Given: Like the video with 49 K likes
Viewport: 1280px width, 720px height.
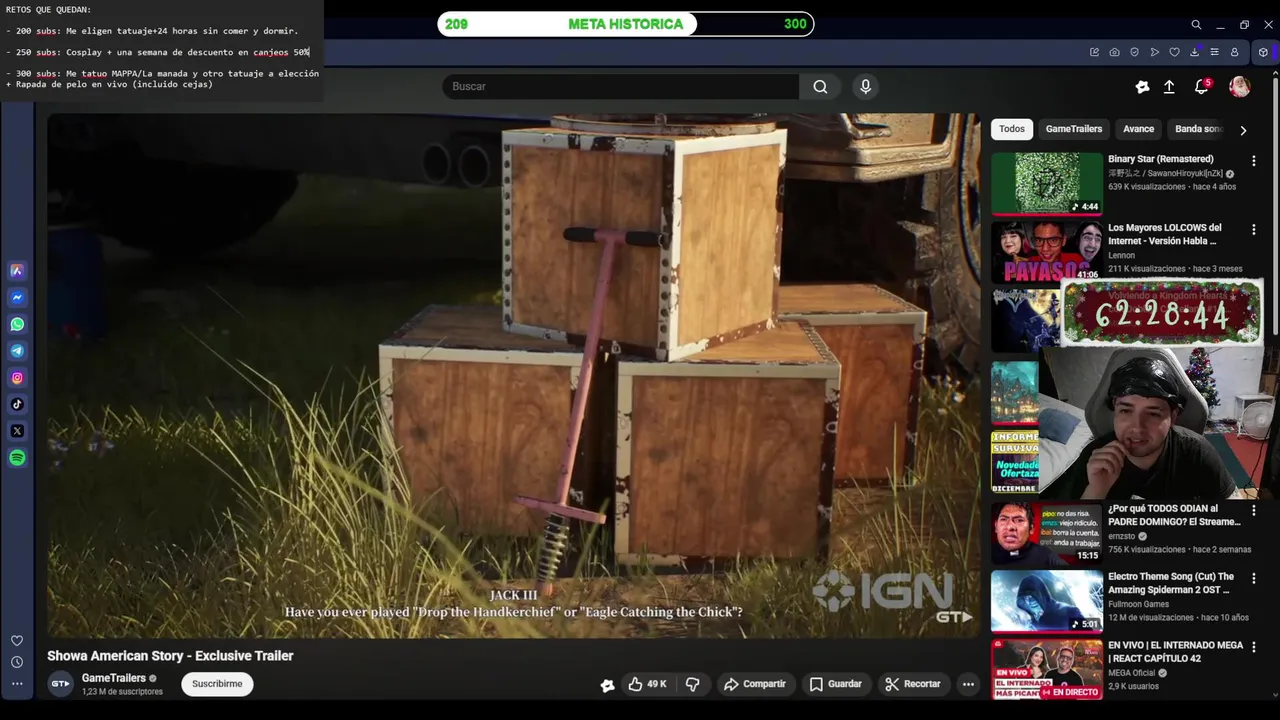Looking at the screenshot, I should pos(647,684).
